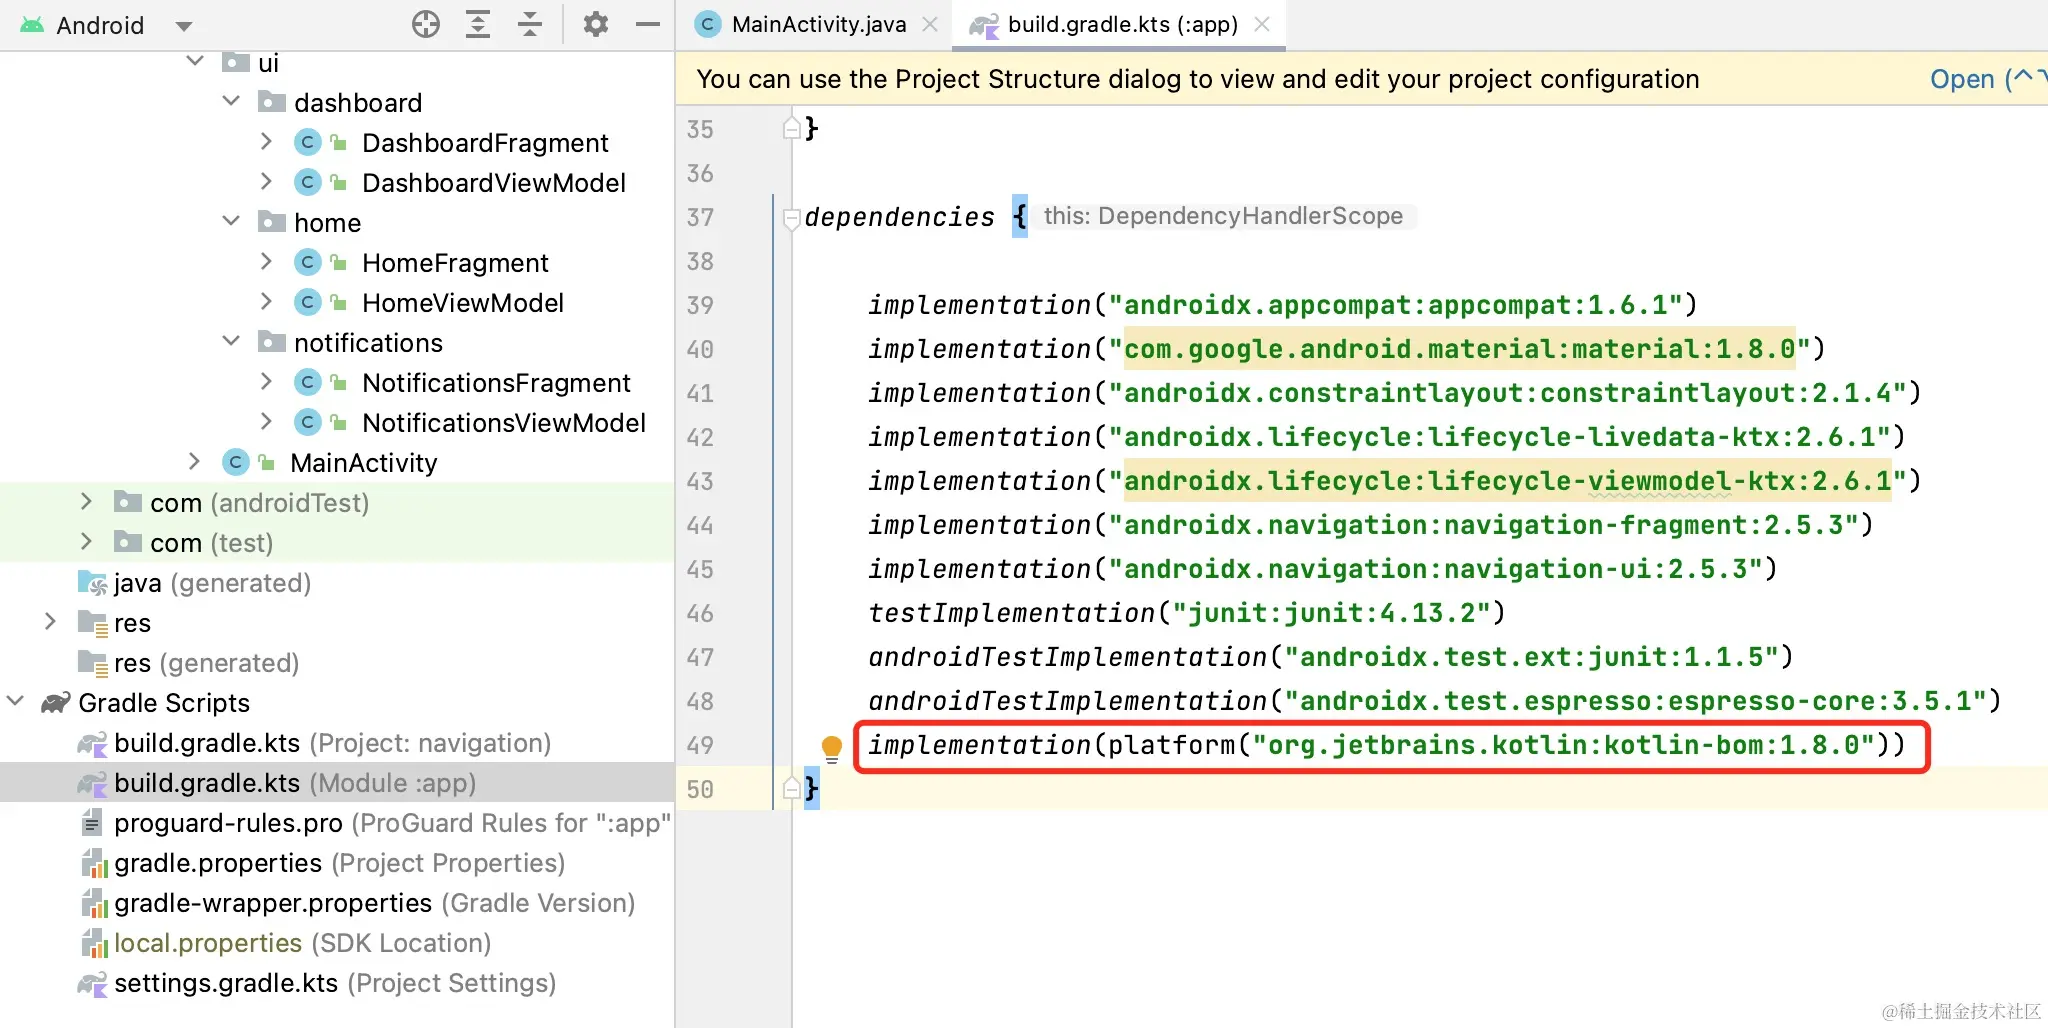Expand com (androidTest) package

click(86, 501)
